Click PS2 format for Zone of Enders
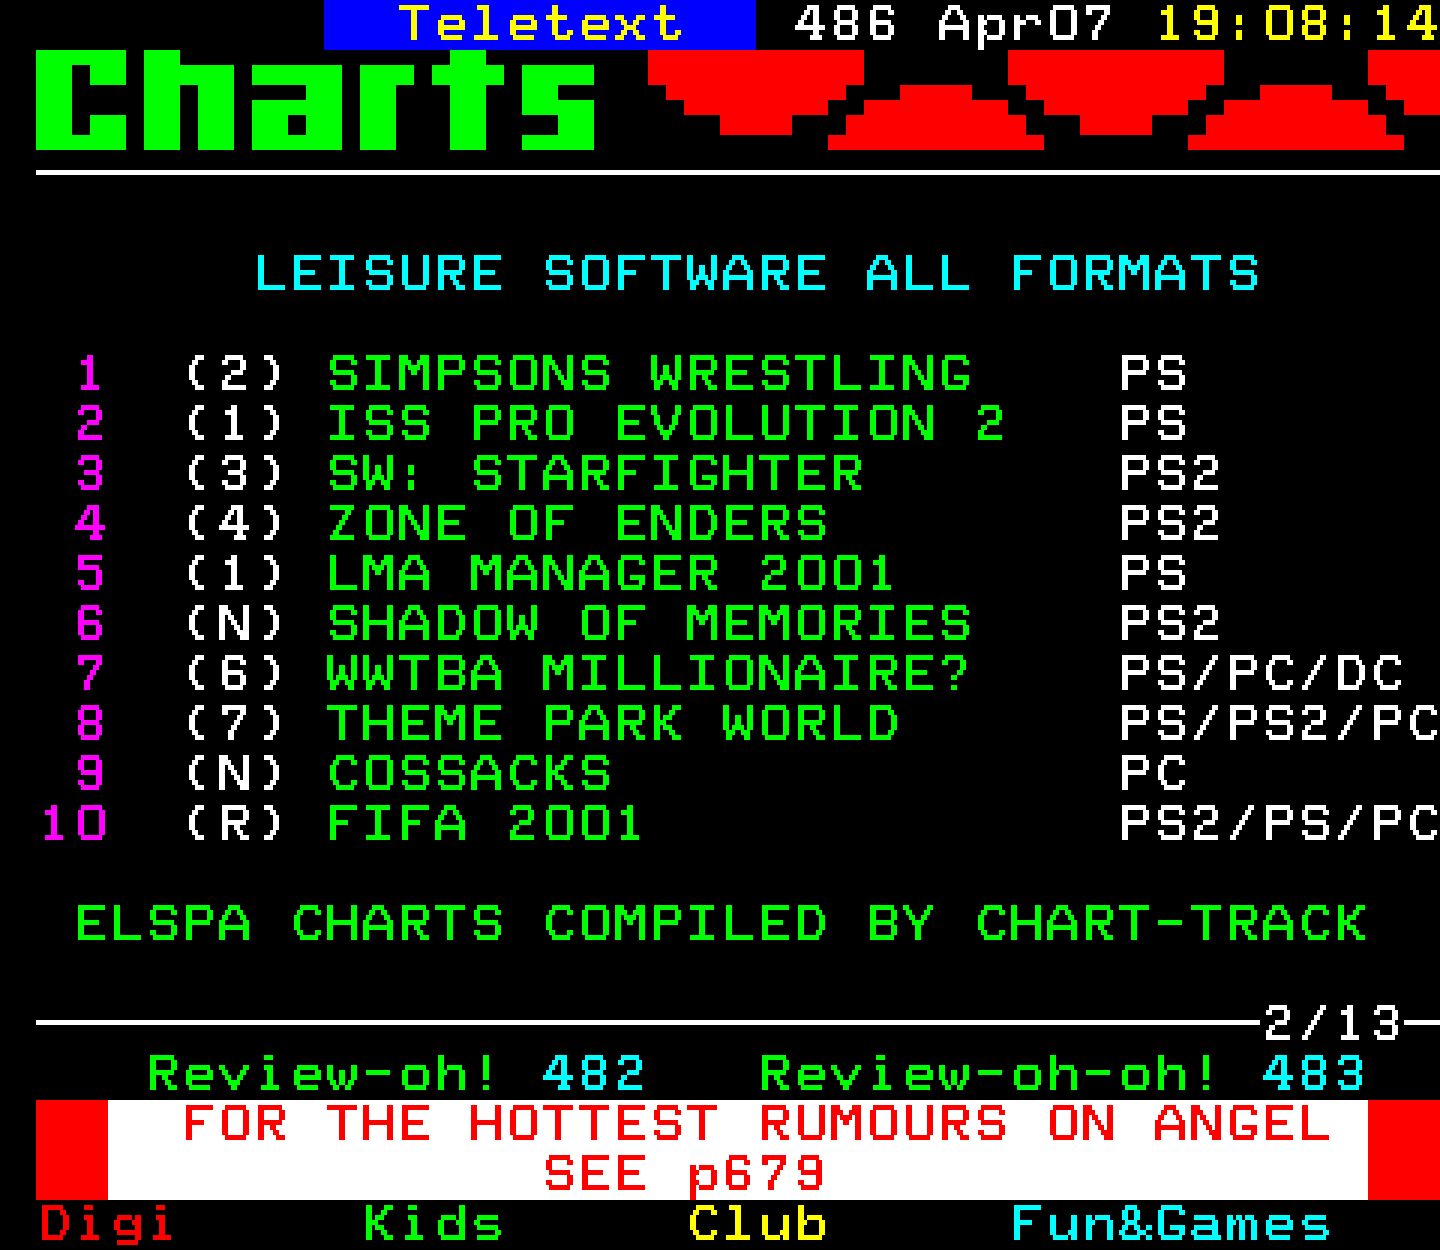 (x=1170, y=524)
